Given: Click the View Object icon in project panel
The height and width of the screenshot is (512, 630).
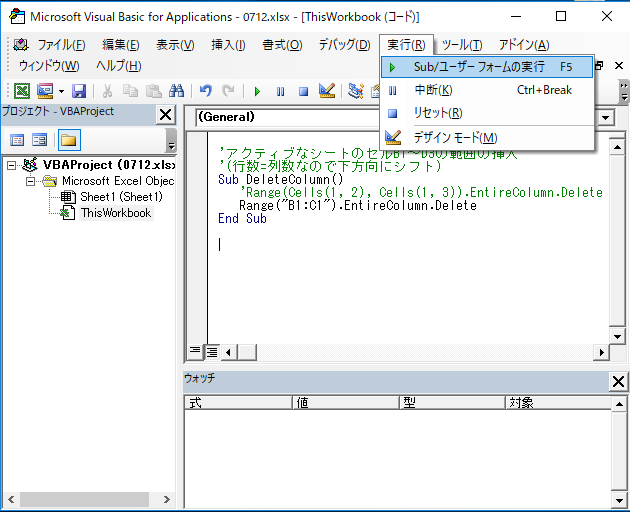Looking at the screenshot, I should (x=39, y=140).
